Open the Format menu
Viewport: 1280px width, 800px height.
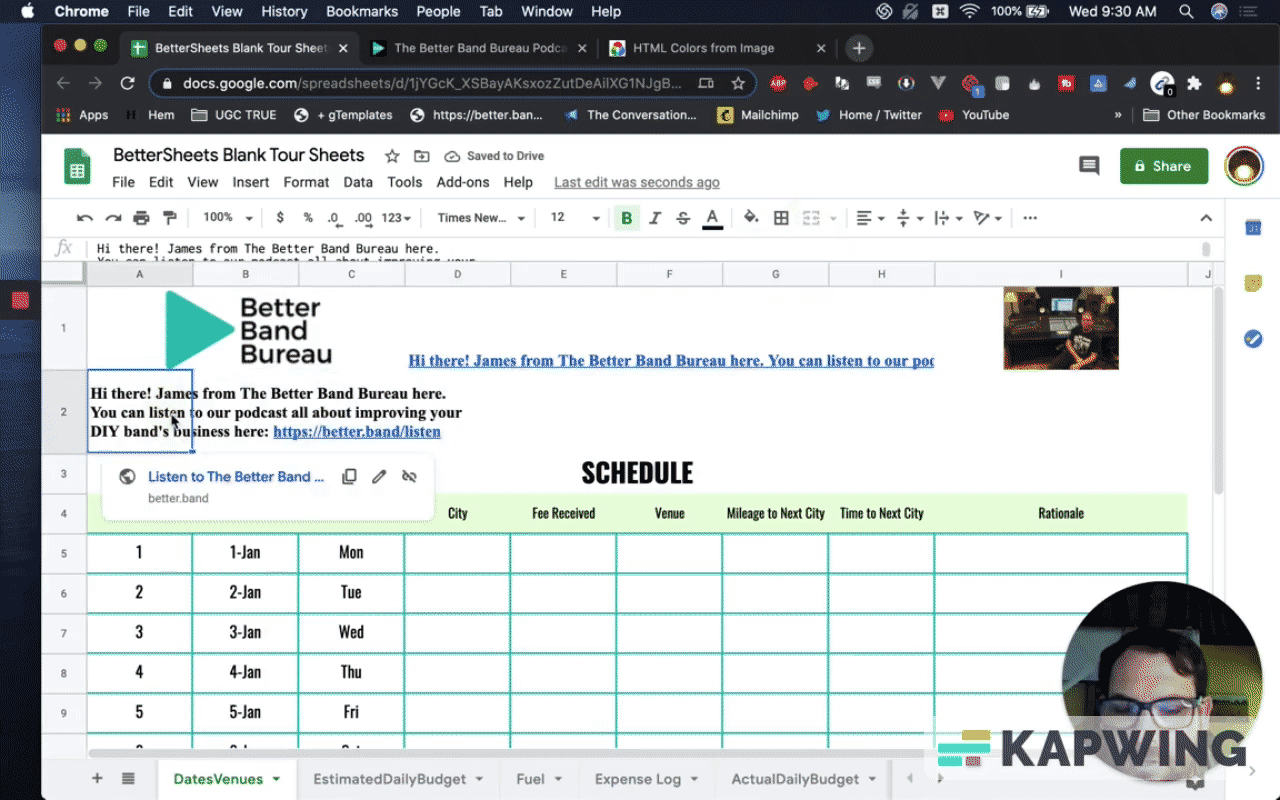click(306, 182)
